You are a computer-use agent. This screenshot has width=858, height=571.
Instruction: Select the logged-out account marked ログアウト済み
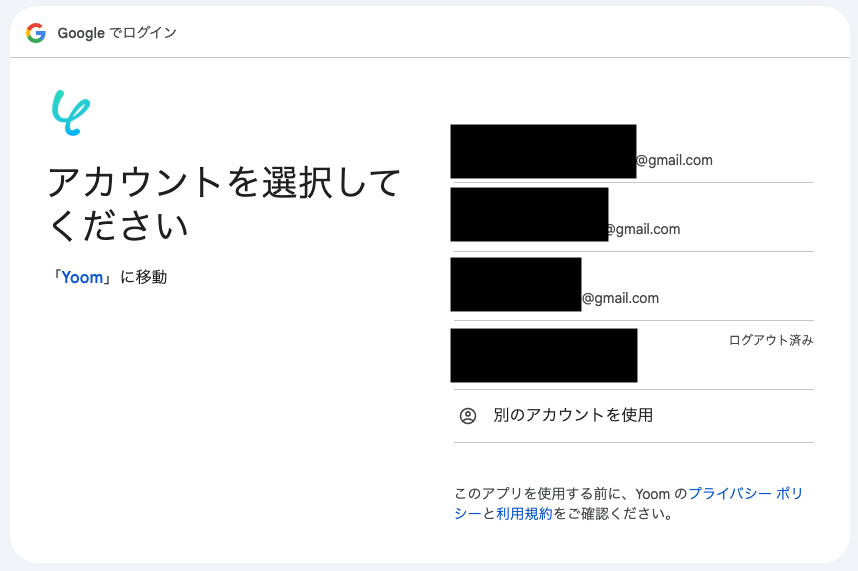(634, 355)
